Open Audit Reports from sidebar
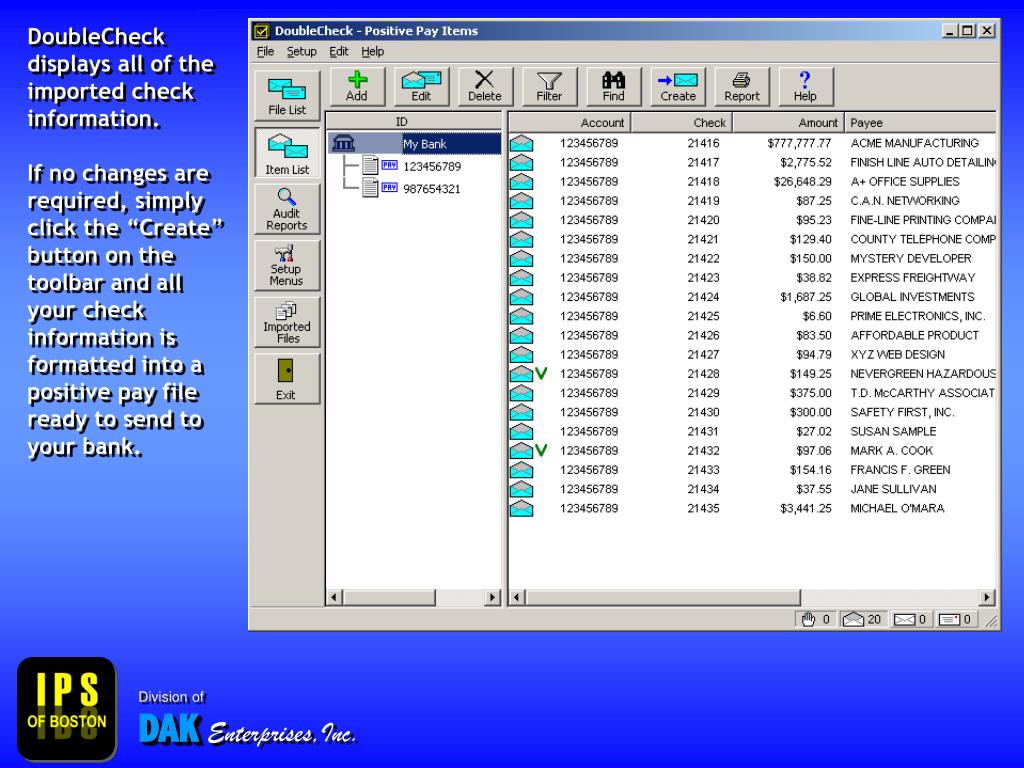The height and width of the screenshot is (768, 1024). coord(287,209)
